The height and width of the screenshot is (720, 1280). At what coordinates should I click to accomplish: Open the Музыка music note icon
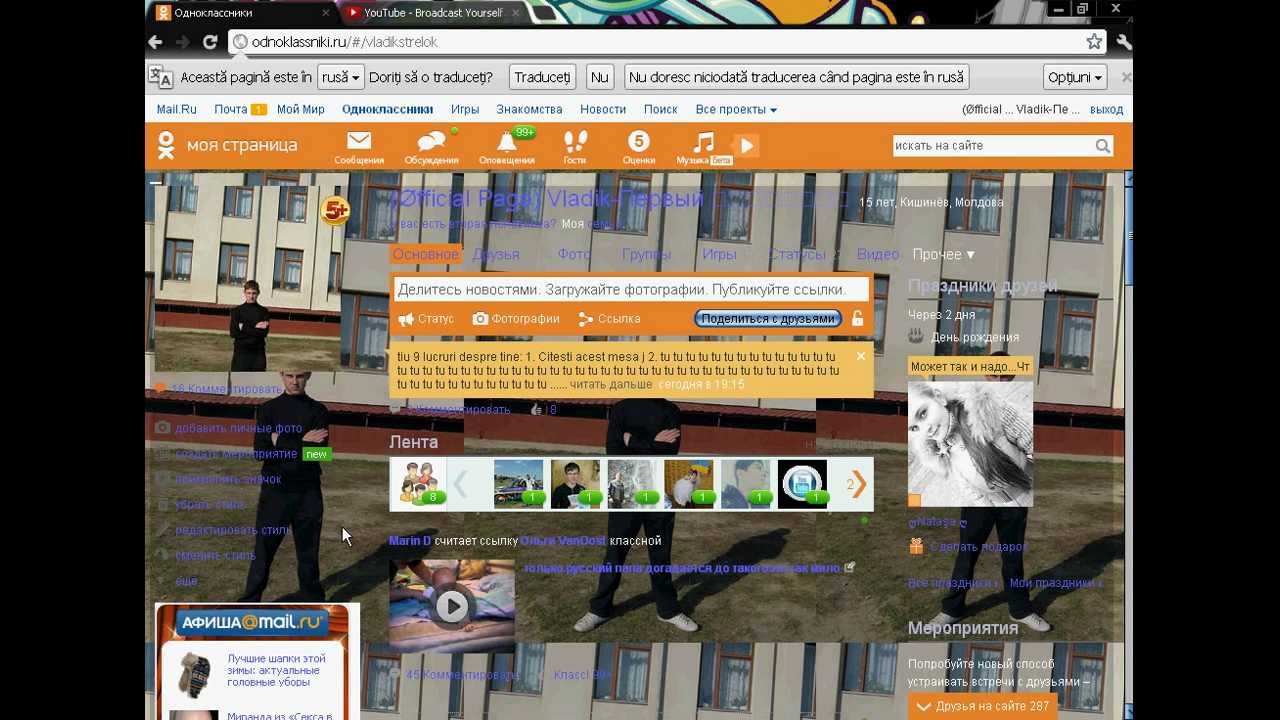tap(705, 142)
